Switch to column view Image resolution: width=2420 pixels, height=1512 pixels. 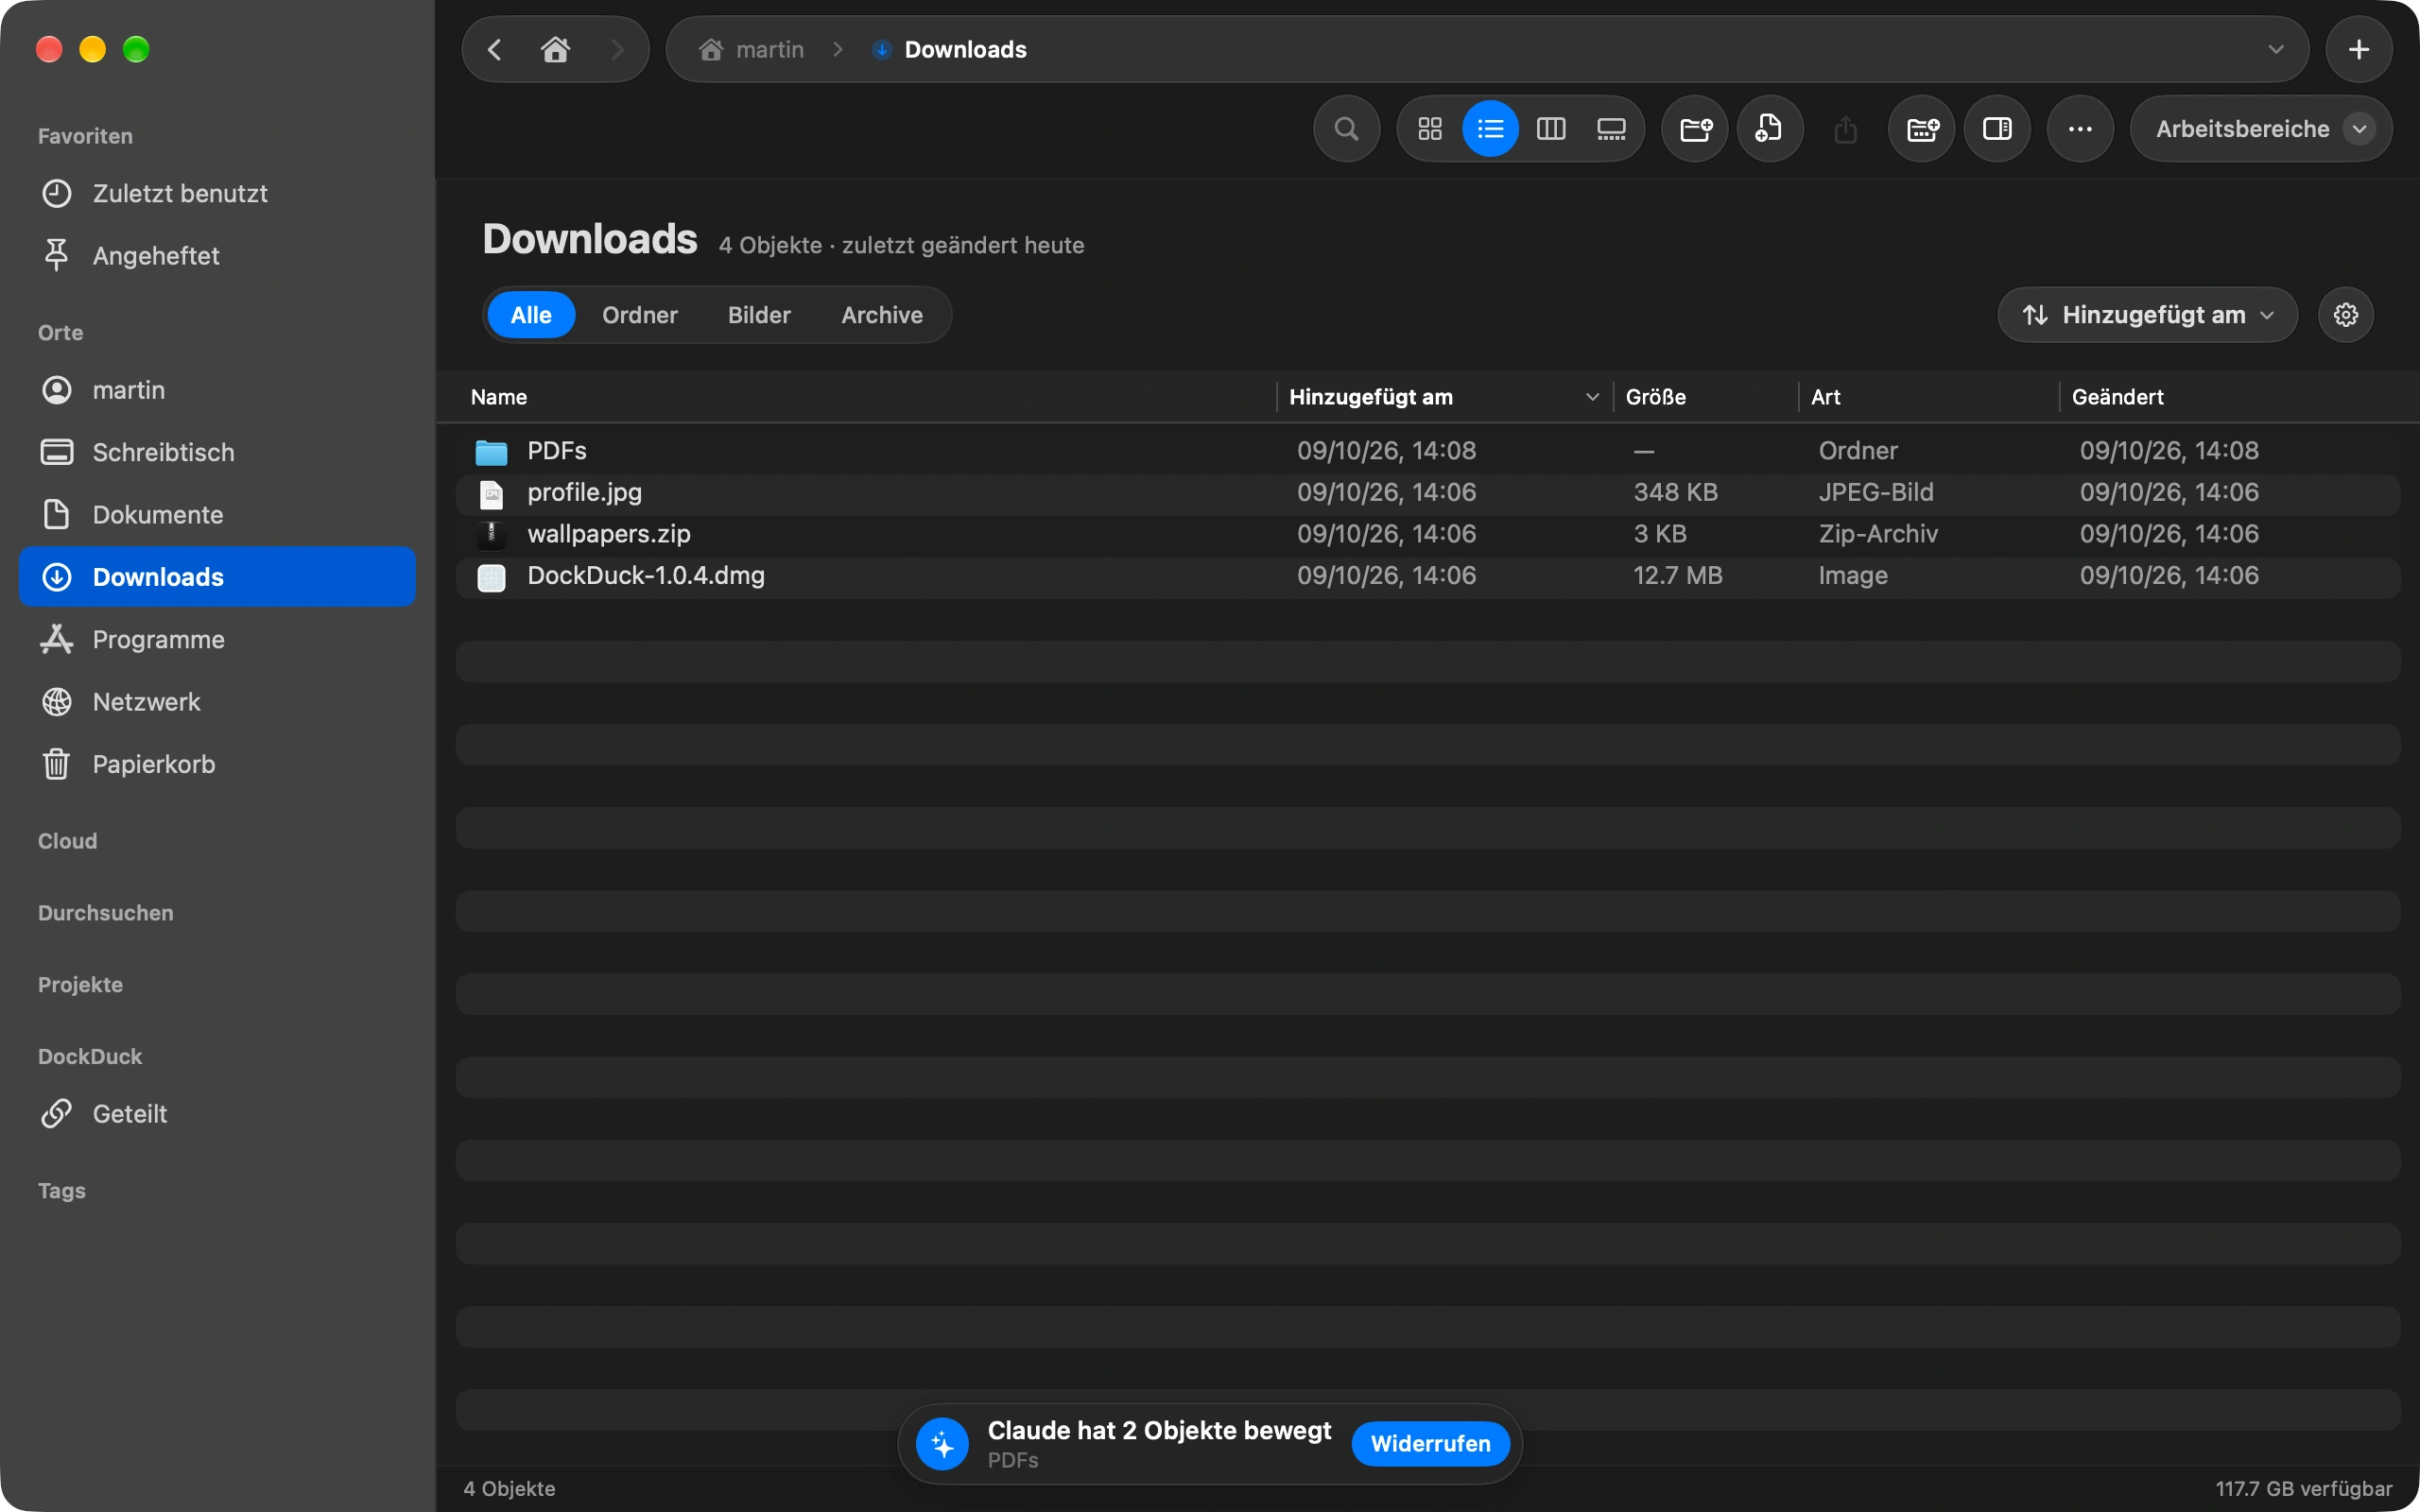tap(1551, 129)
